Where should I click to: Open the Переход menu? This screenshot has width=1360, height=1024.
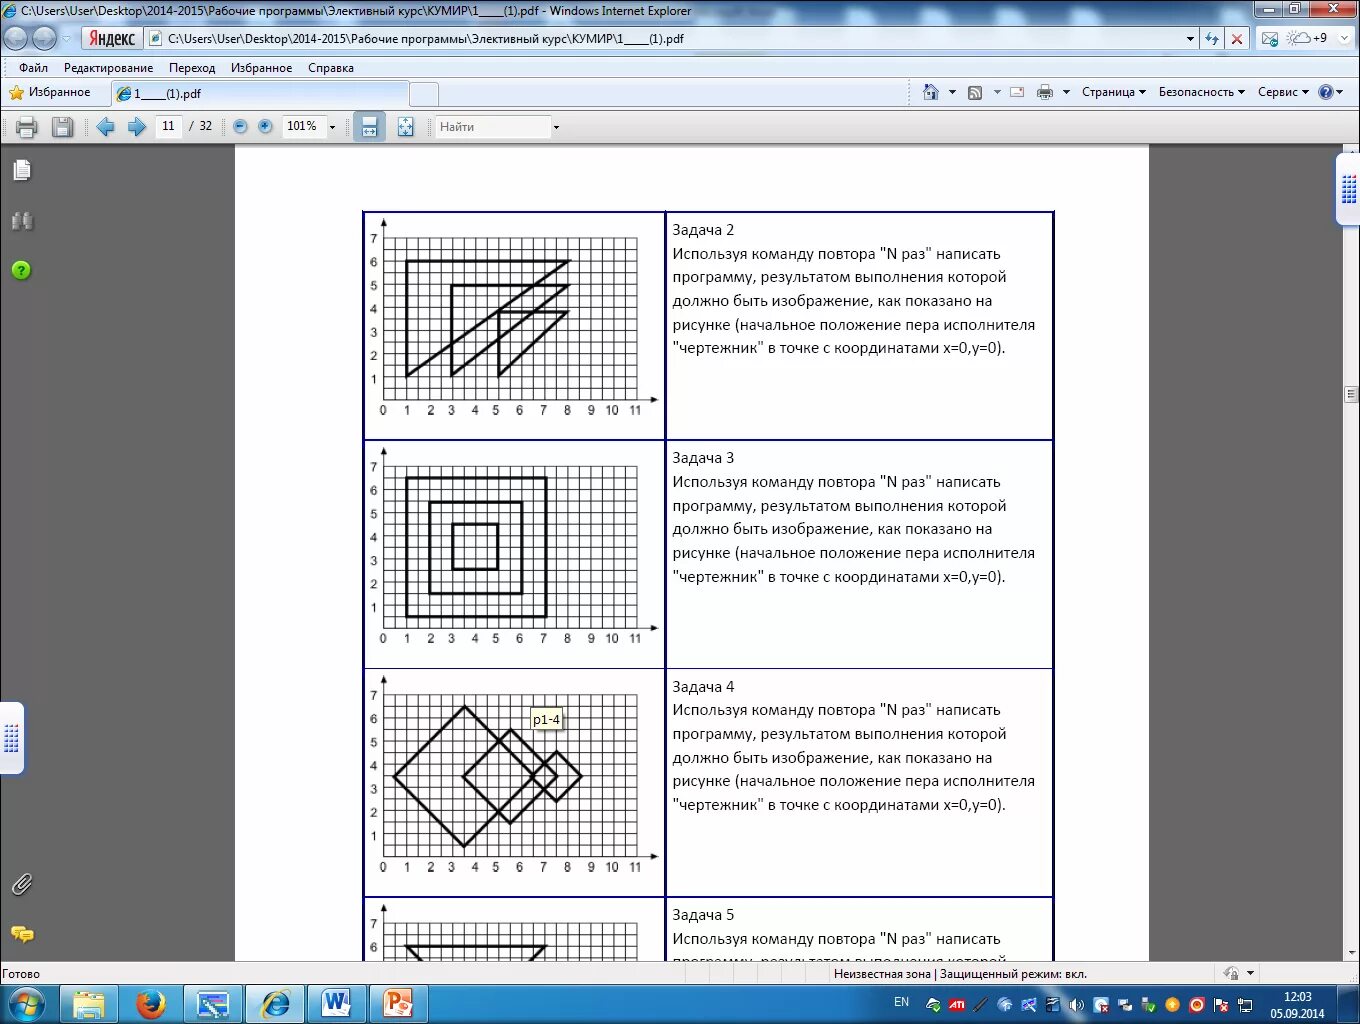coord(192,68)
